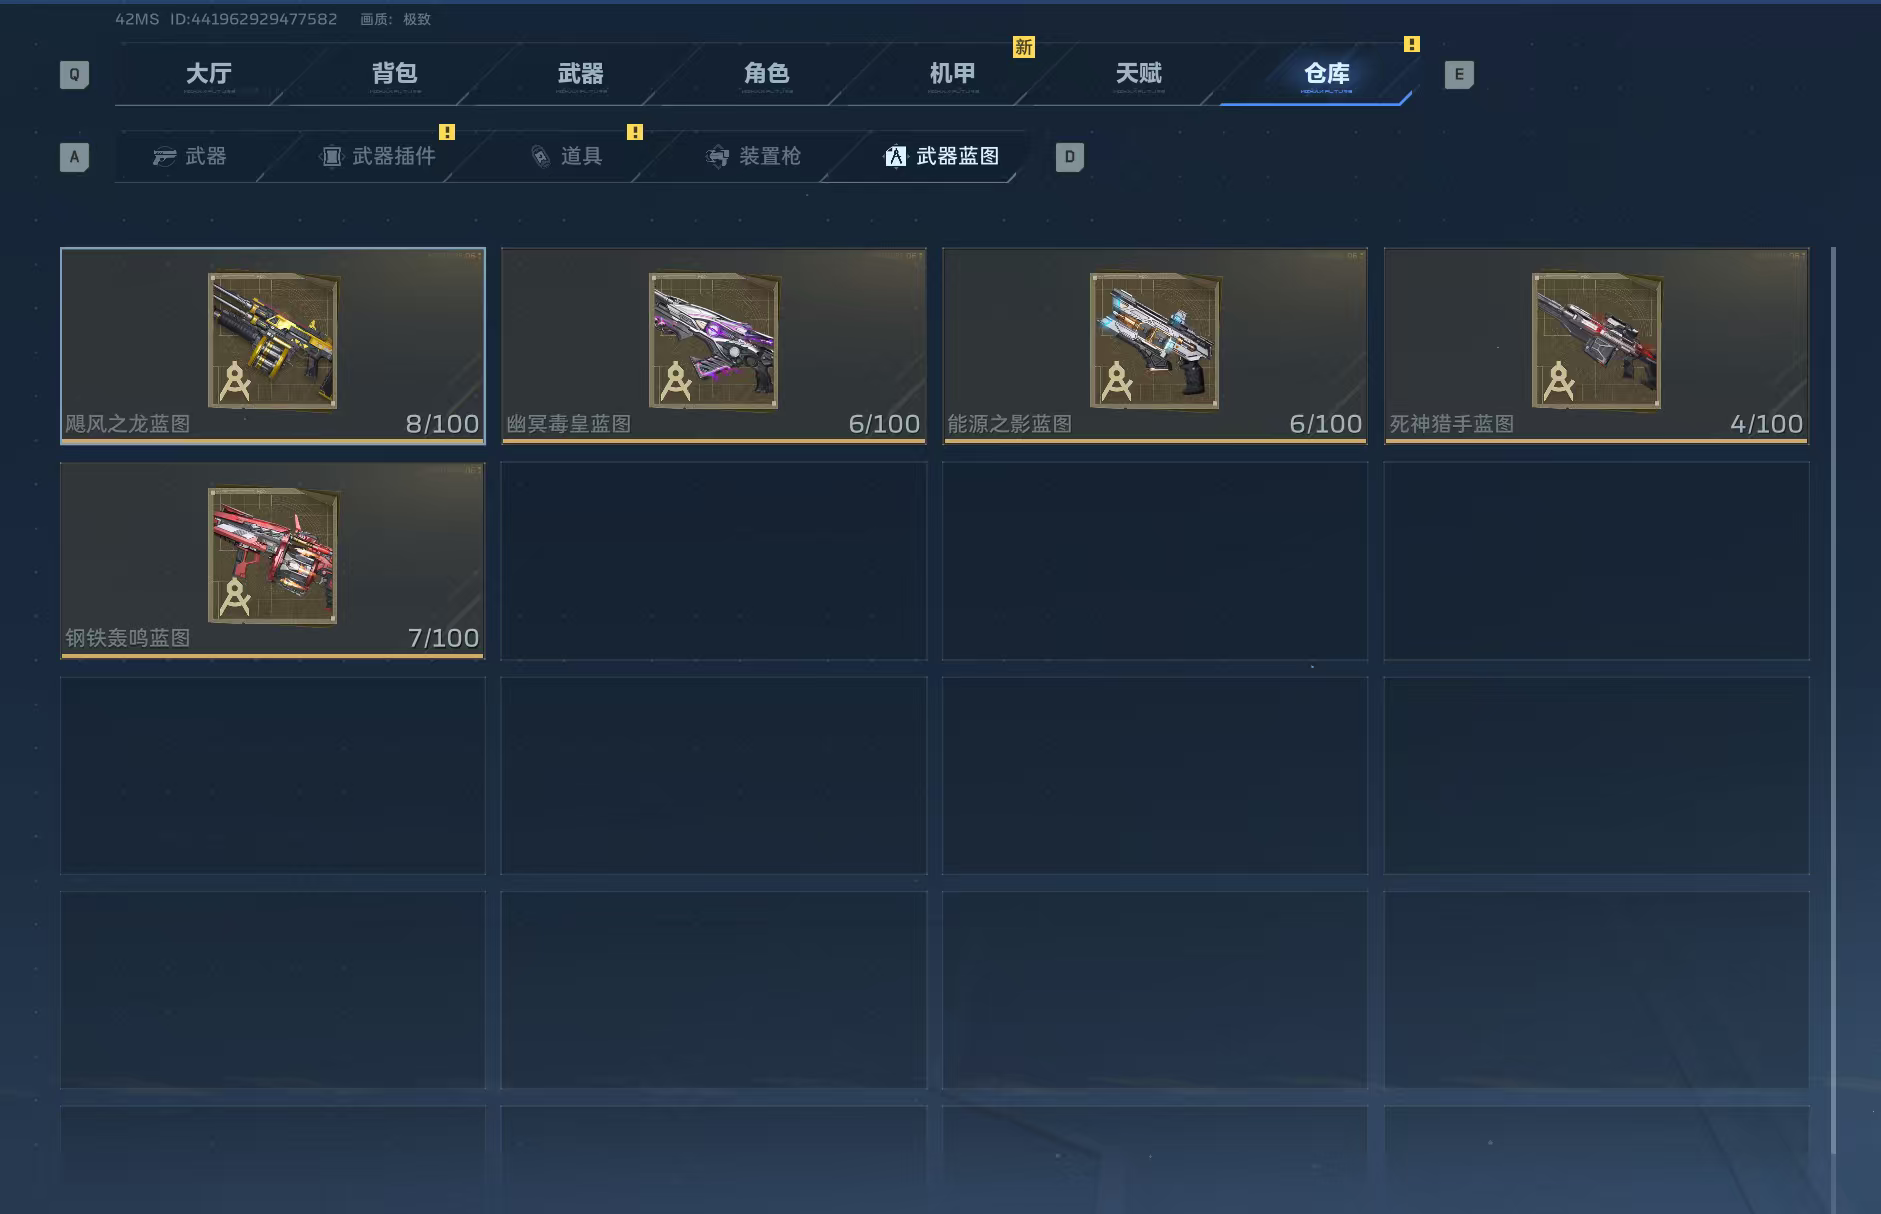Click the chip icon of 武器插件 subtab

point(331,157)
